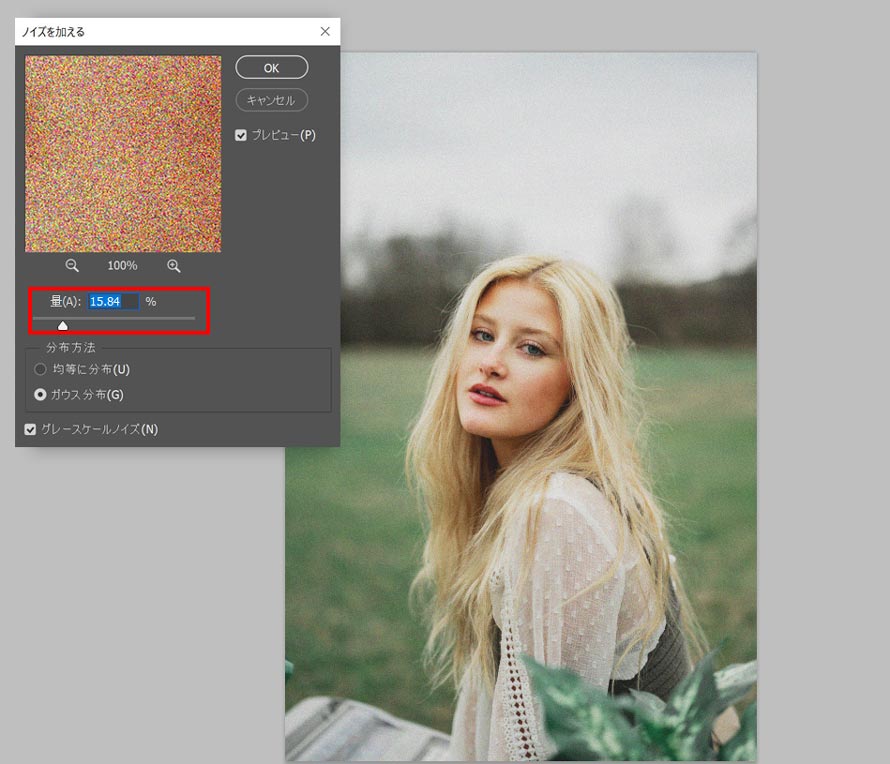Image resolution: width=890 pixels, height=764 pixels.
Task: Select ガウス分布(G) radio option
Action: point(40,394)
